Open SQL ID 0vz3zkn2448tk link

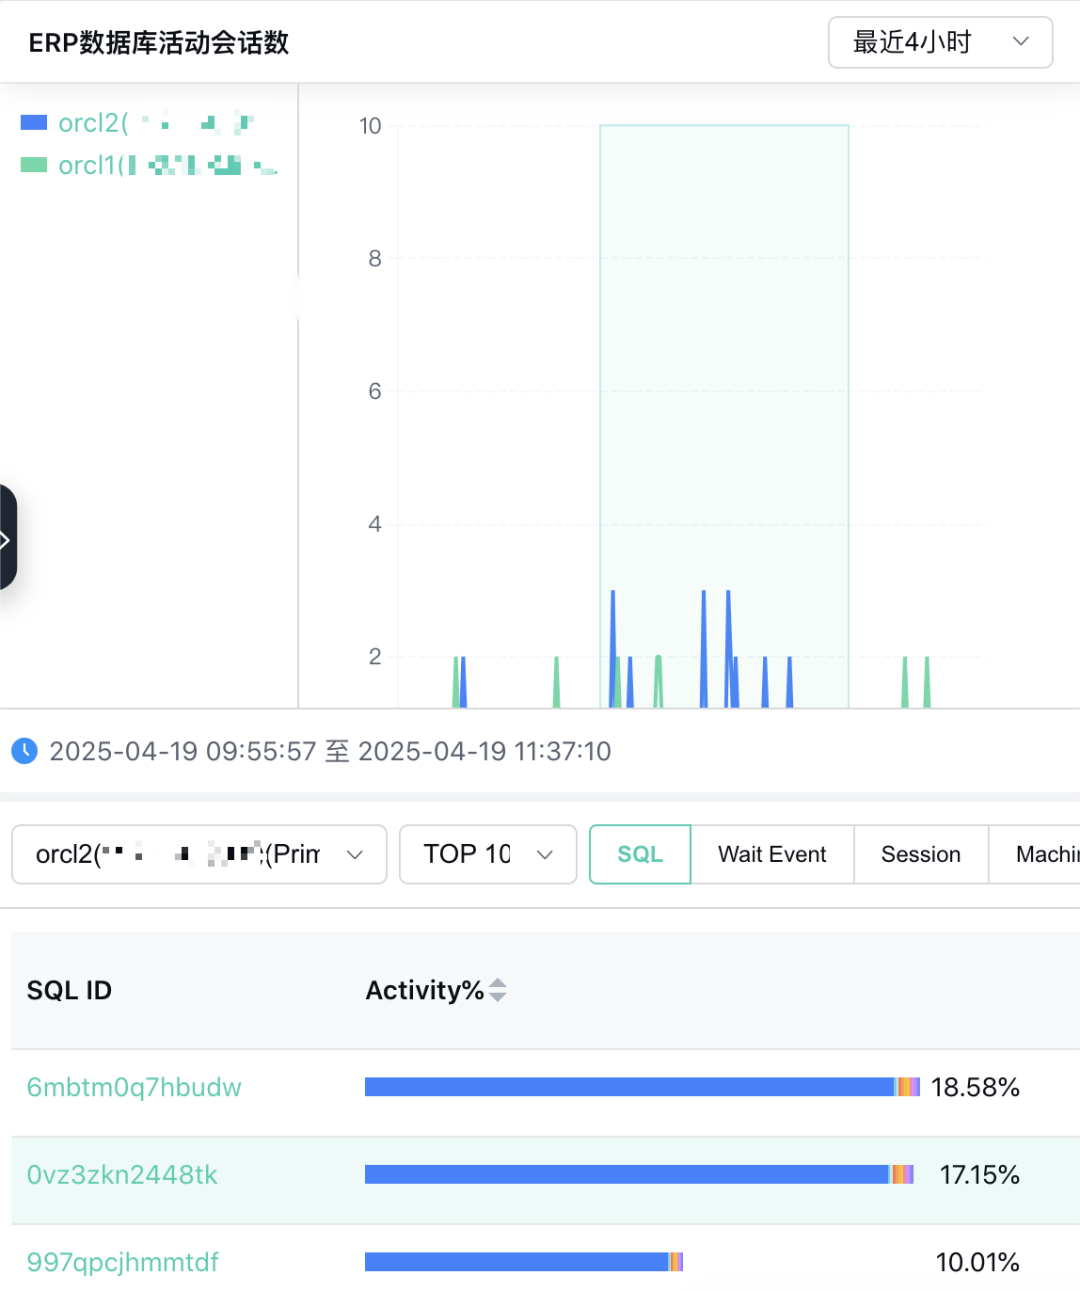[x=122, y=1174]
